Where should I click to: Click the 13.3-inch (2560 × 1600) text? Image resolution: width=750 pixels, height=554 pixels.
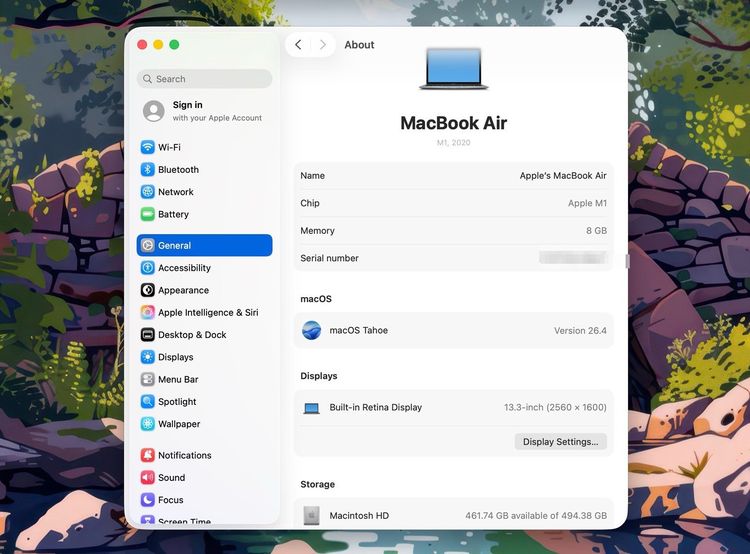(555, 407)
